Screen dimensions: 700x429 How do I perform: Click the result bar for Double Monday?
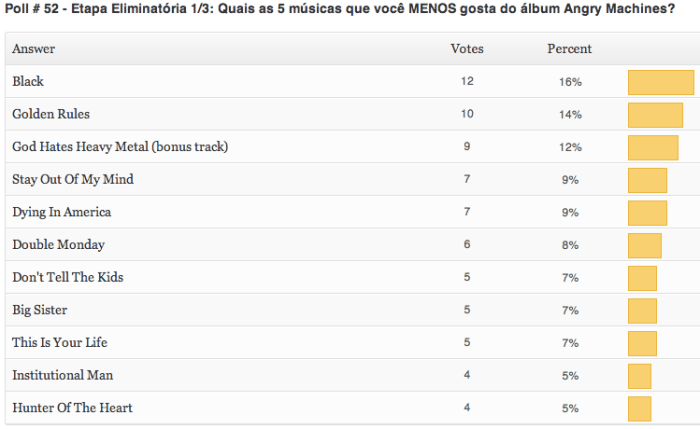click(x=644, y=245)
